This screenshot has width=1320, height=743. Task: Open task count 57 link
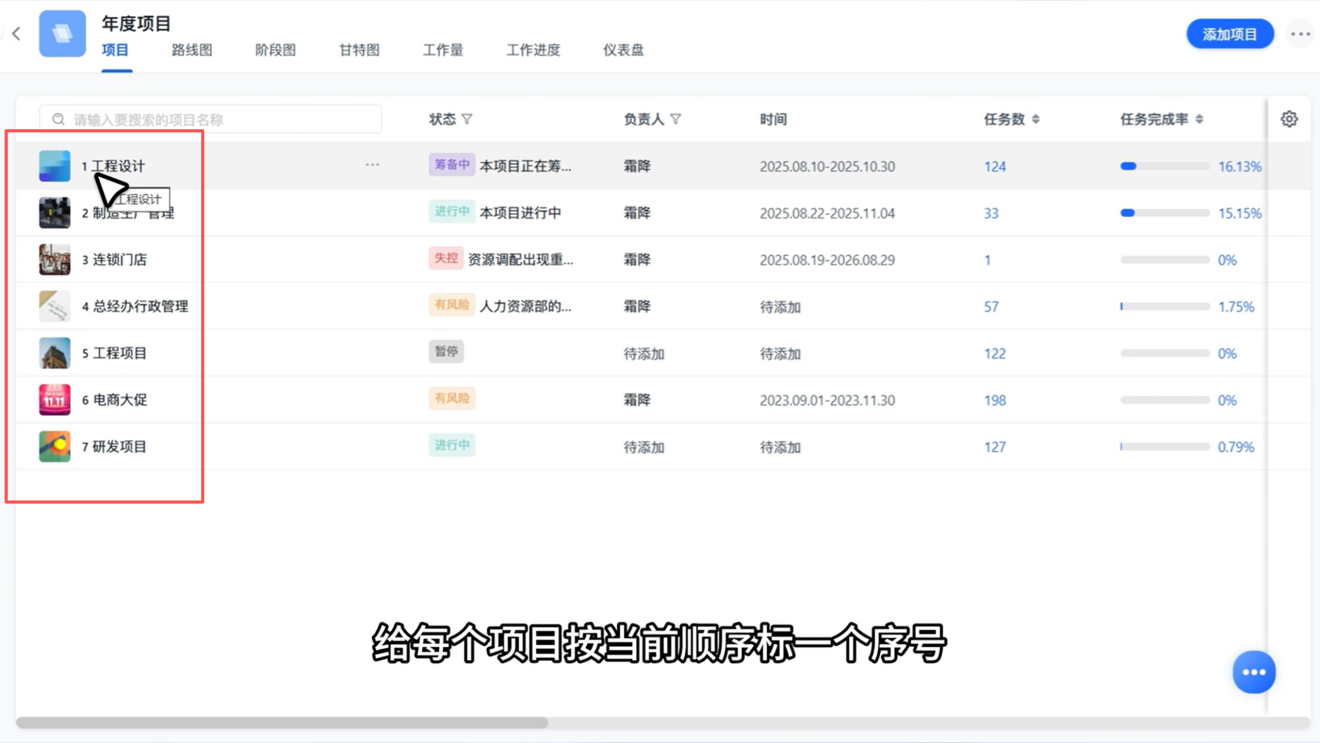(991, 306)
